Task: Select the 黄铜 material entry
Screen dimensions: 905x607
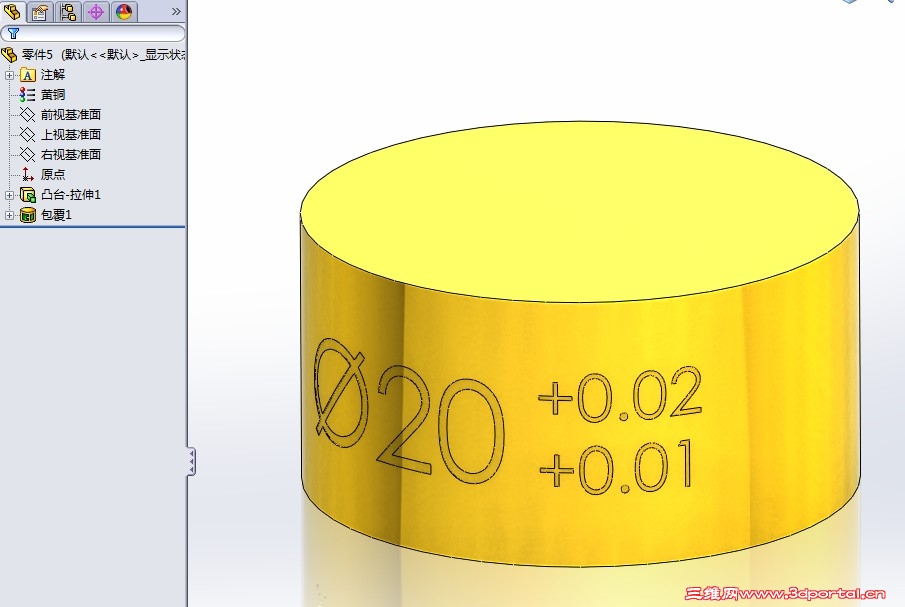Action: tap(53, 95)
